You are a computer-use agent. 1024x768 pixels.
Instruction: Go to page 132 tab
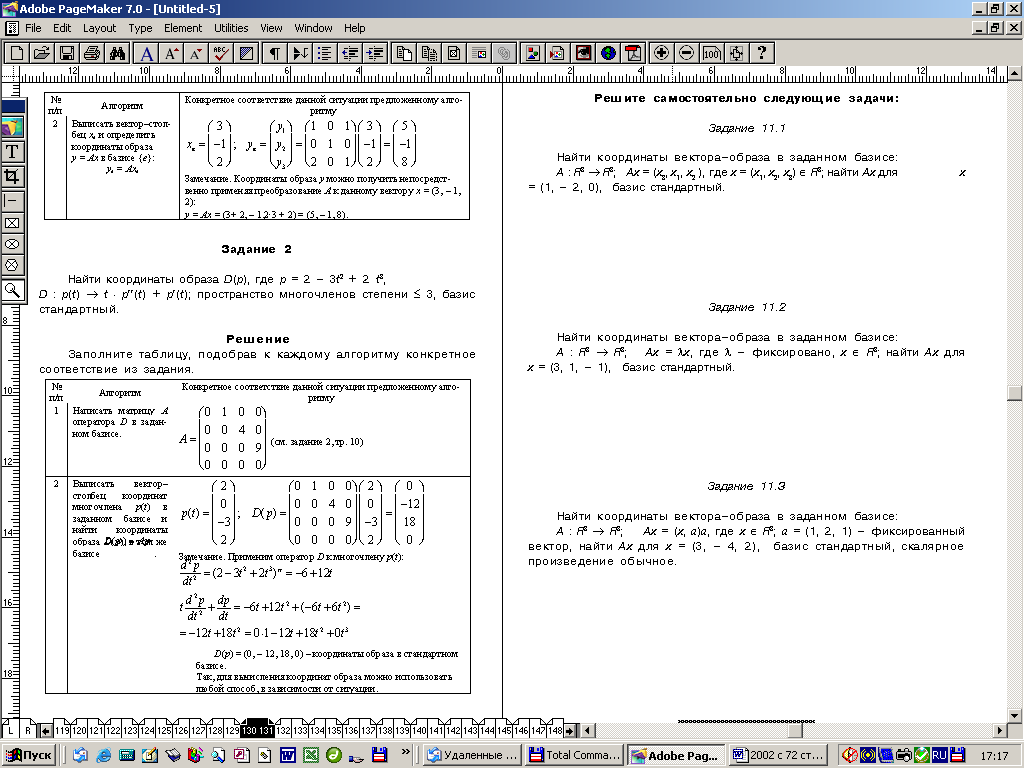pos(283,731)
